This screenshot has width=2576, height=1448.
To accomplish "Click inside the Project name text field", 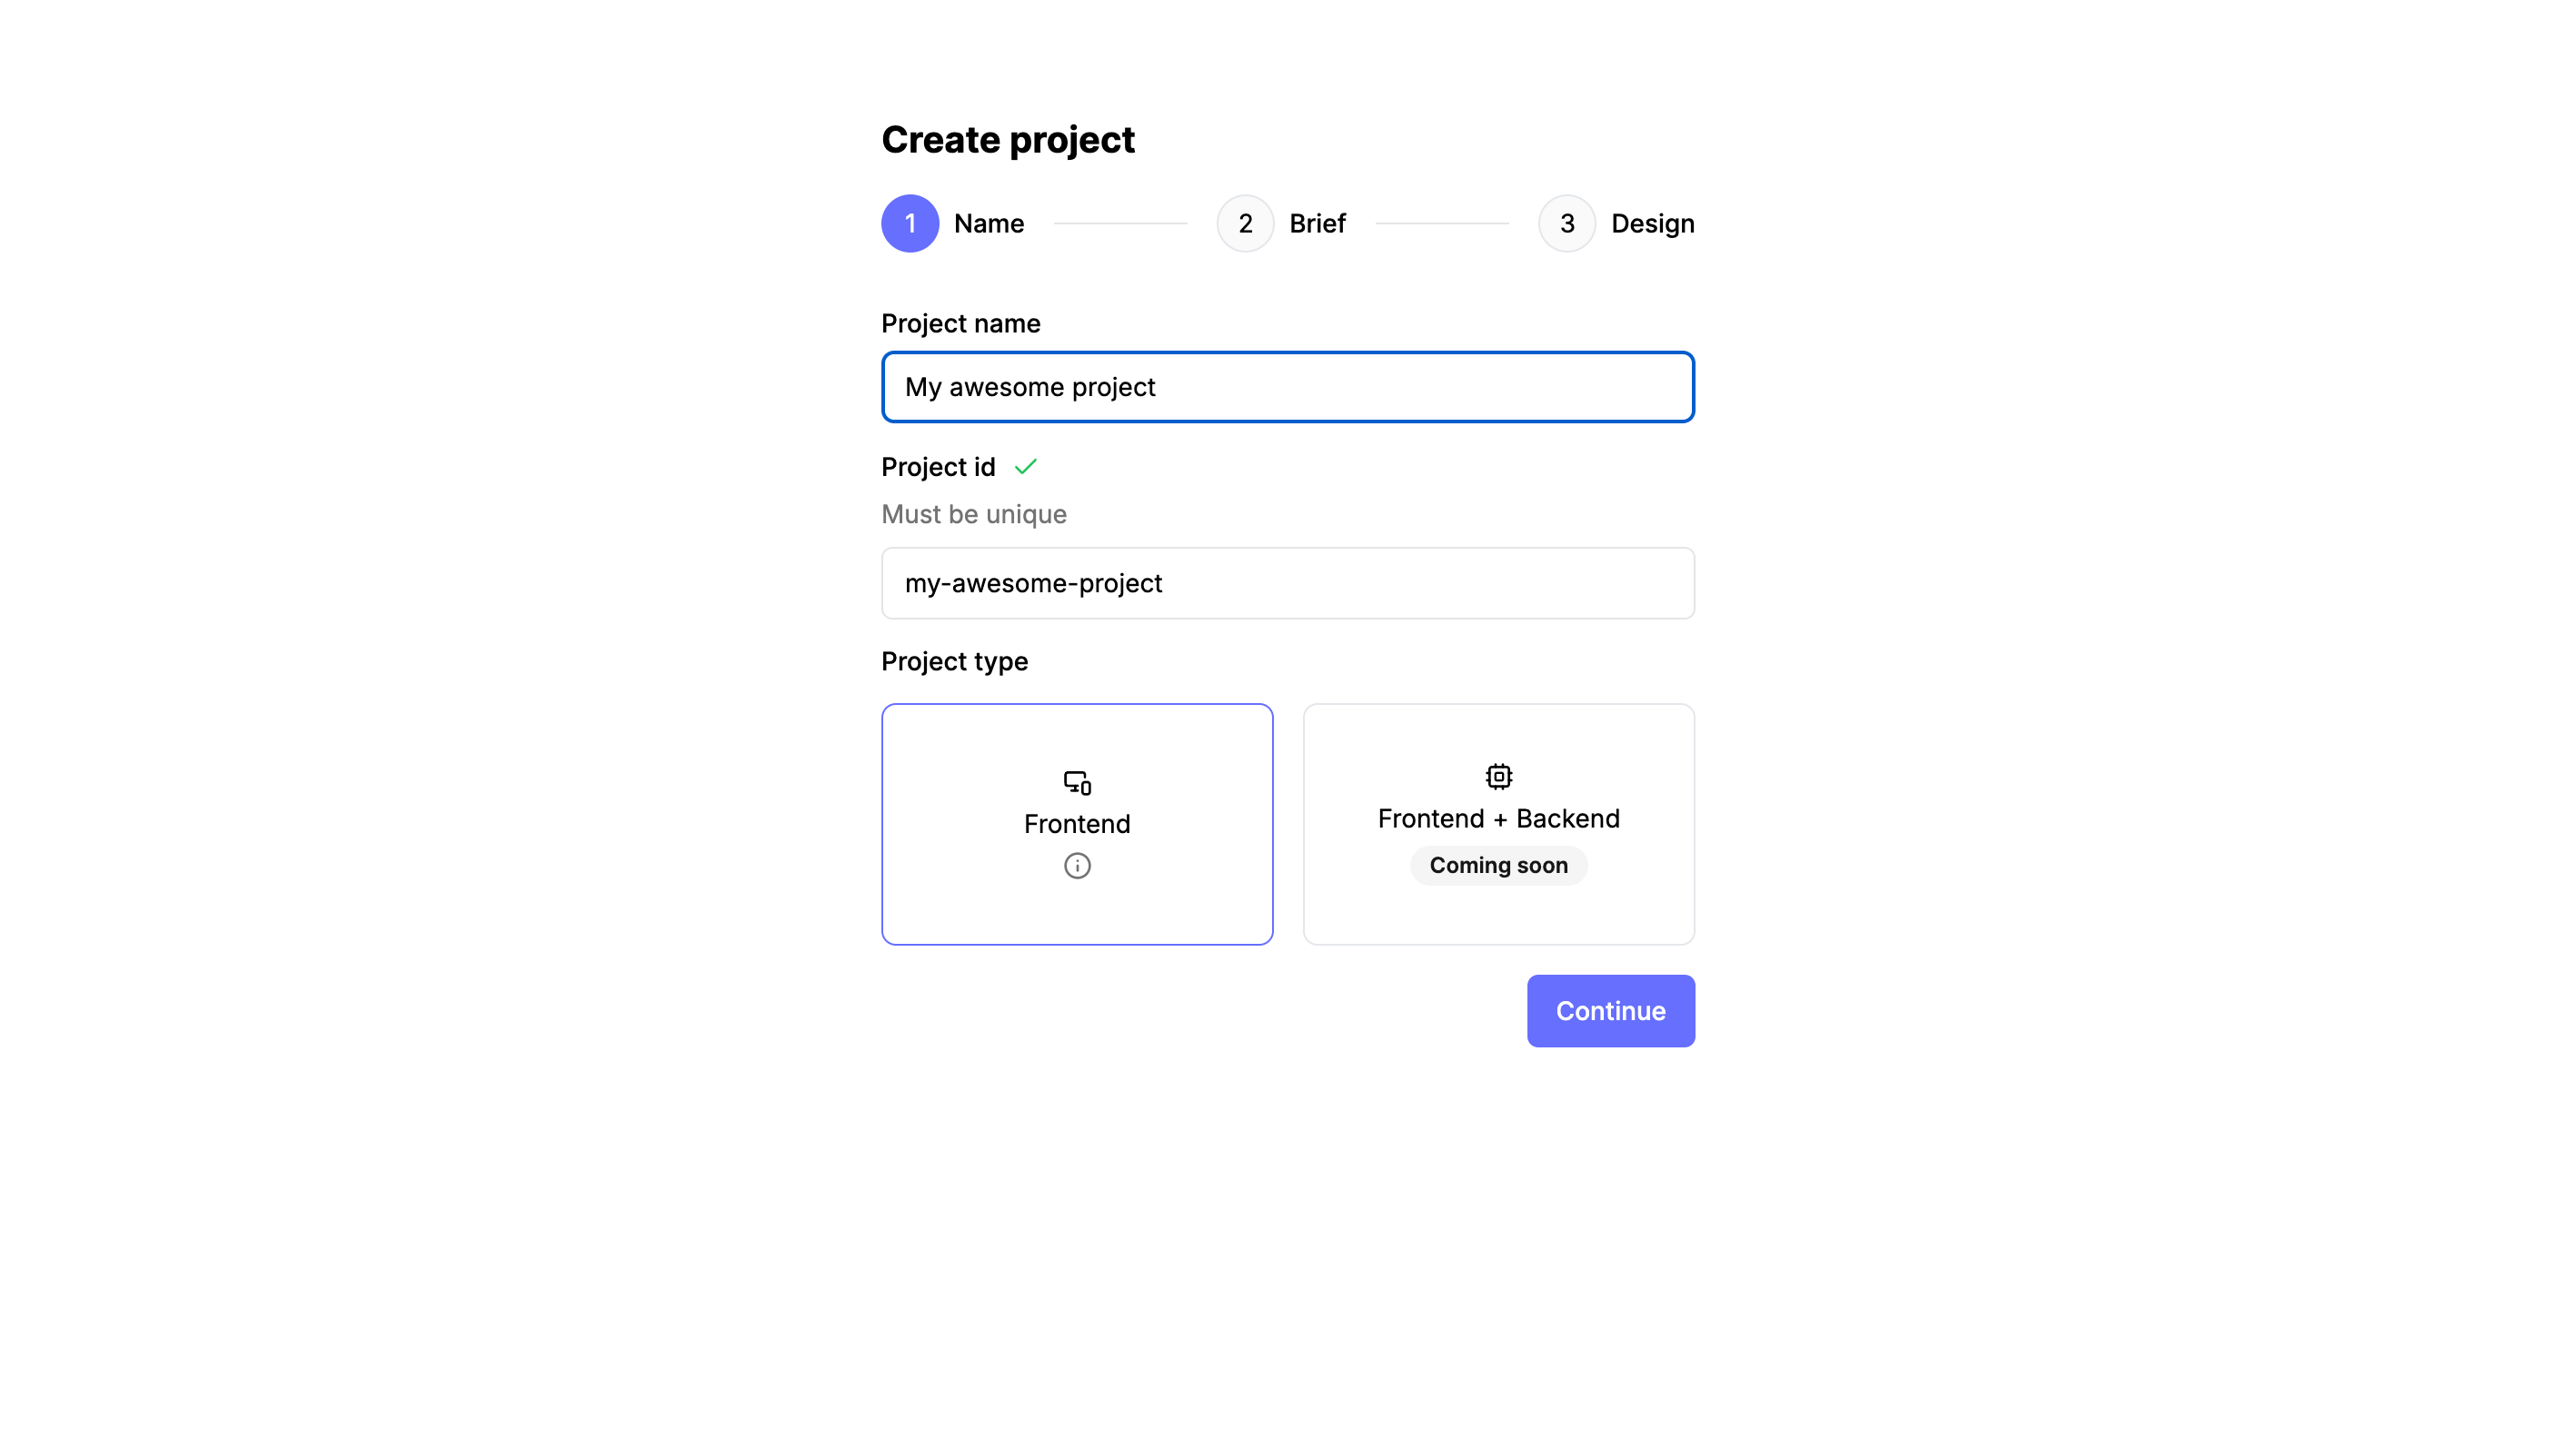I will pyautogui.click(x=1287, y=387).
